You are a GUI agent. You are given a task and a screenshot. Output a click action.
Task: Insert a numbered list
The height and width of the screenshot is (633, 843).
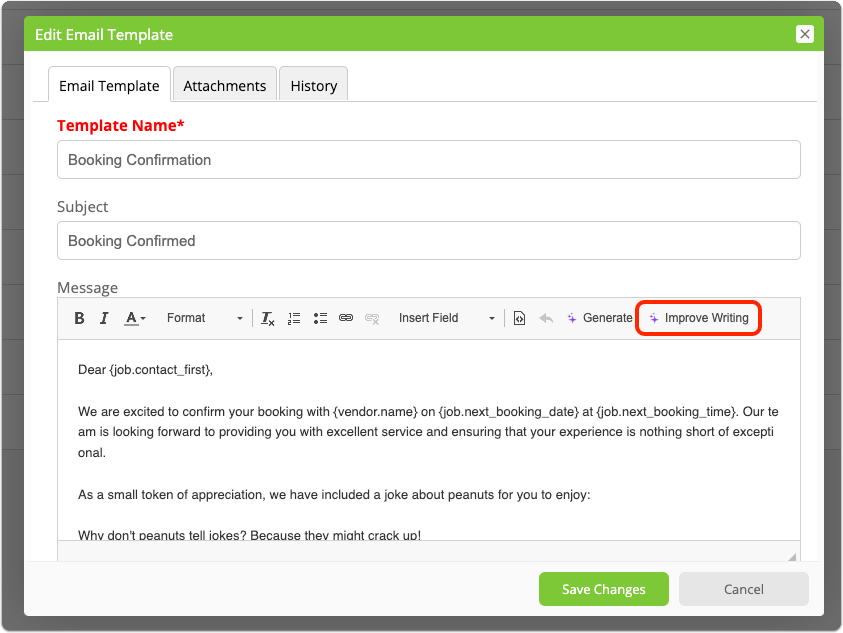pos(293,318)
